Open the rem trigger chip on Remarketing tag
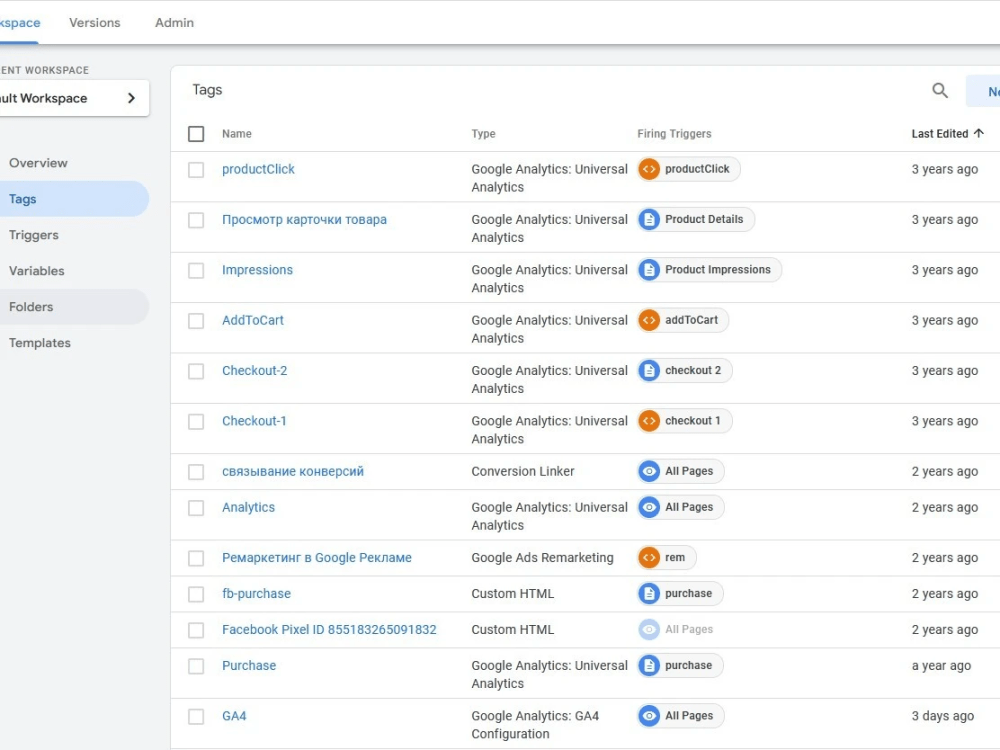The width and height of the screenshot is (1000, 750). (x=665, y=558)
